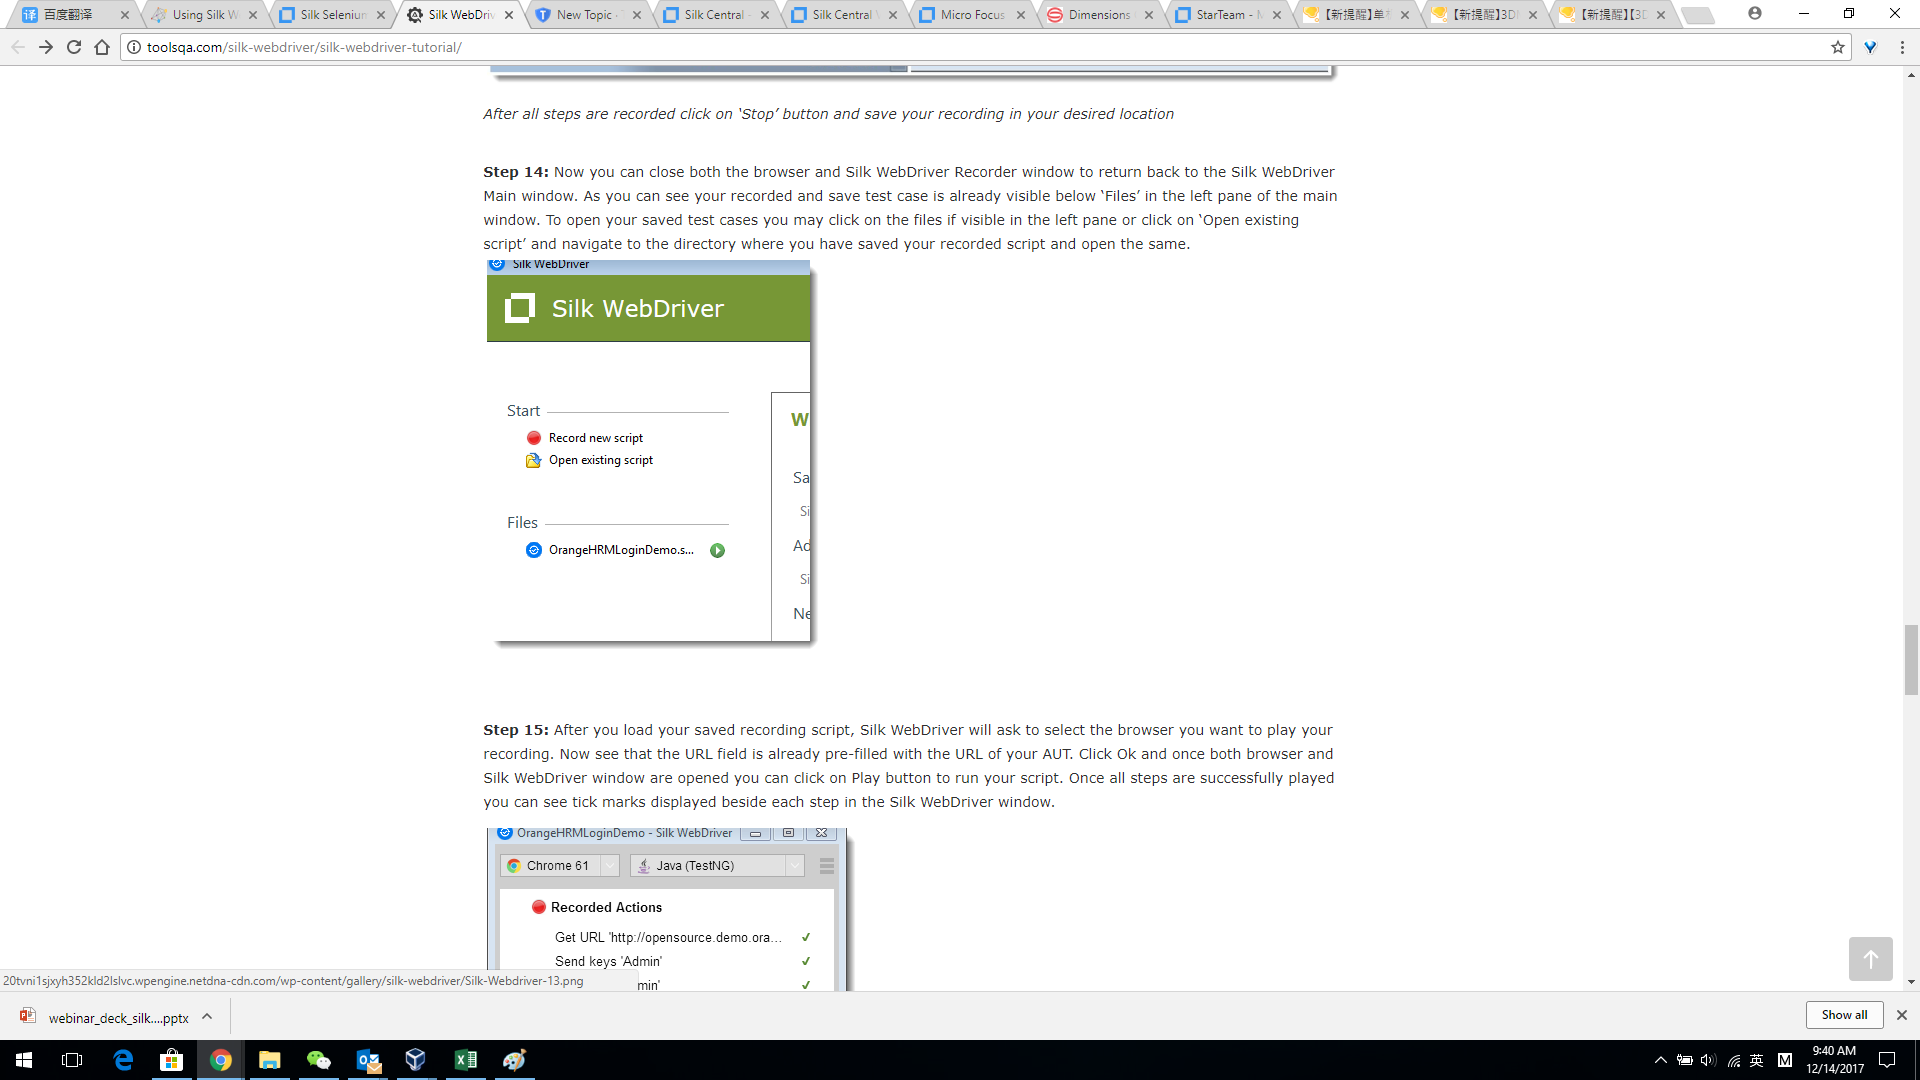Open the Chrome menu (three dots)
Viewport: 1920px width, 1080px height.
(x=1902, y=47)
